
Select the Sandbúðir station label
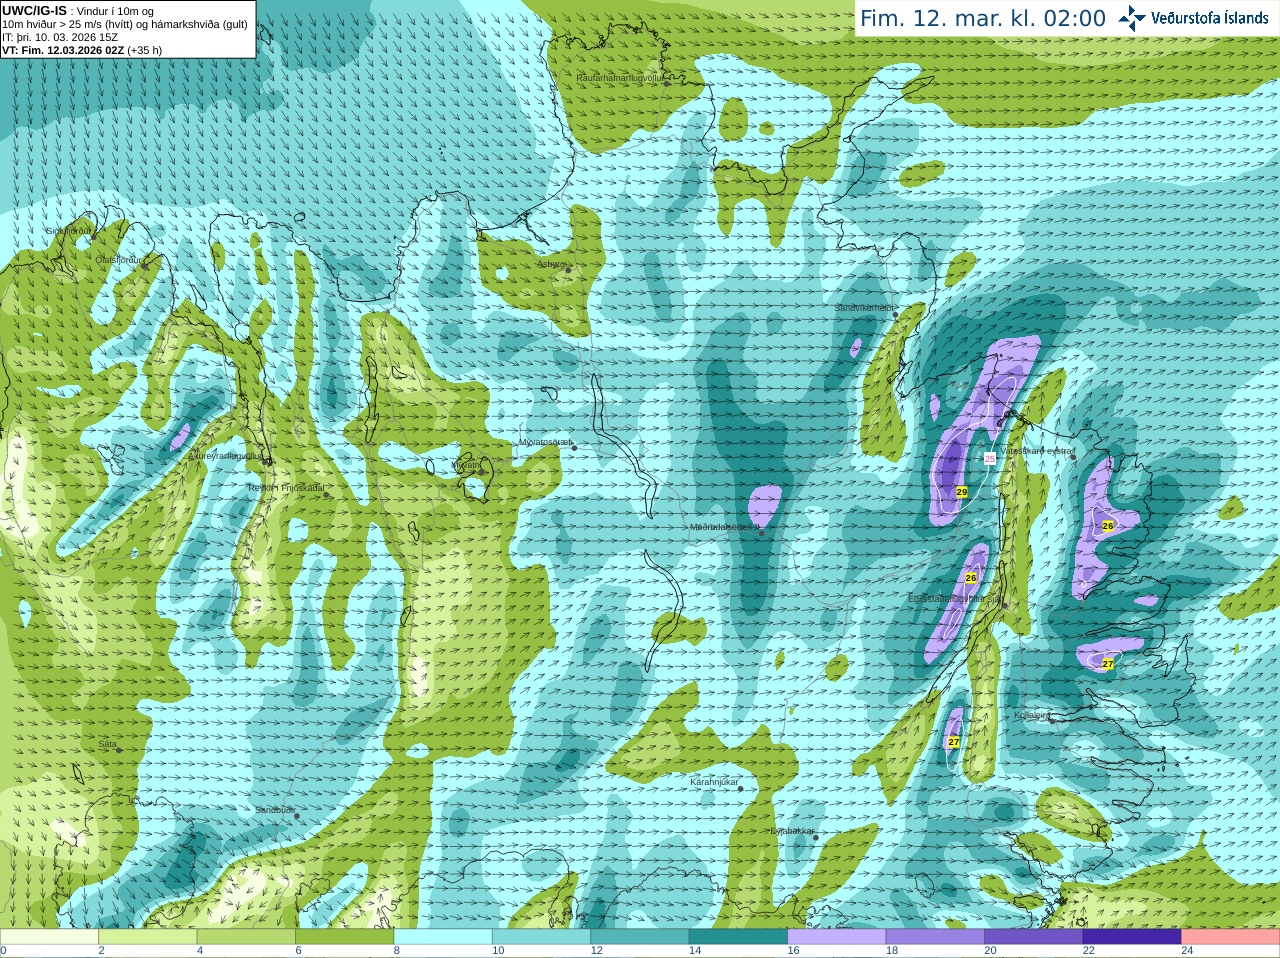pyautogui.click(x=275, y=810)
